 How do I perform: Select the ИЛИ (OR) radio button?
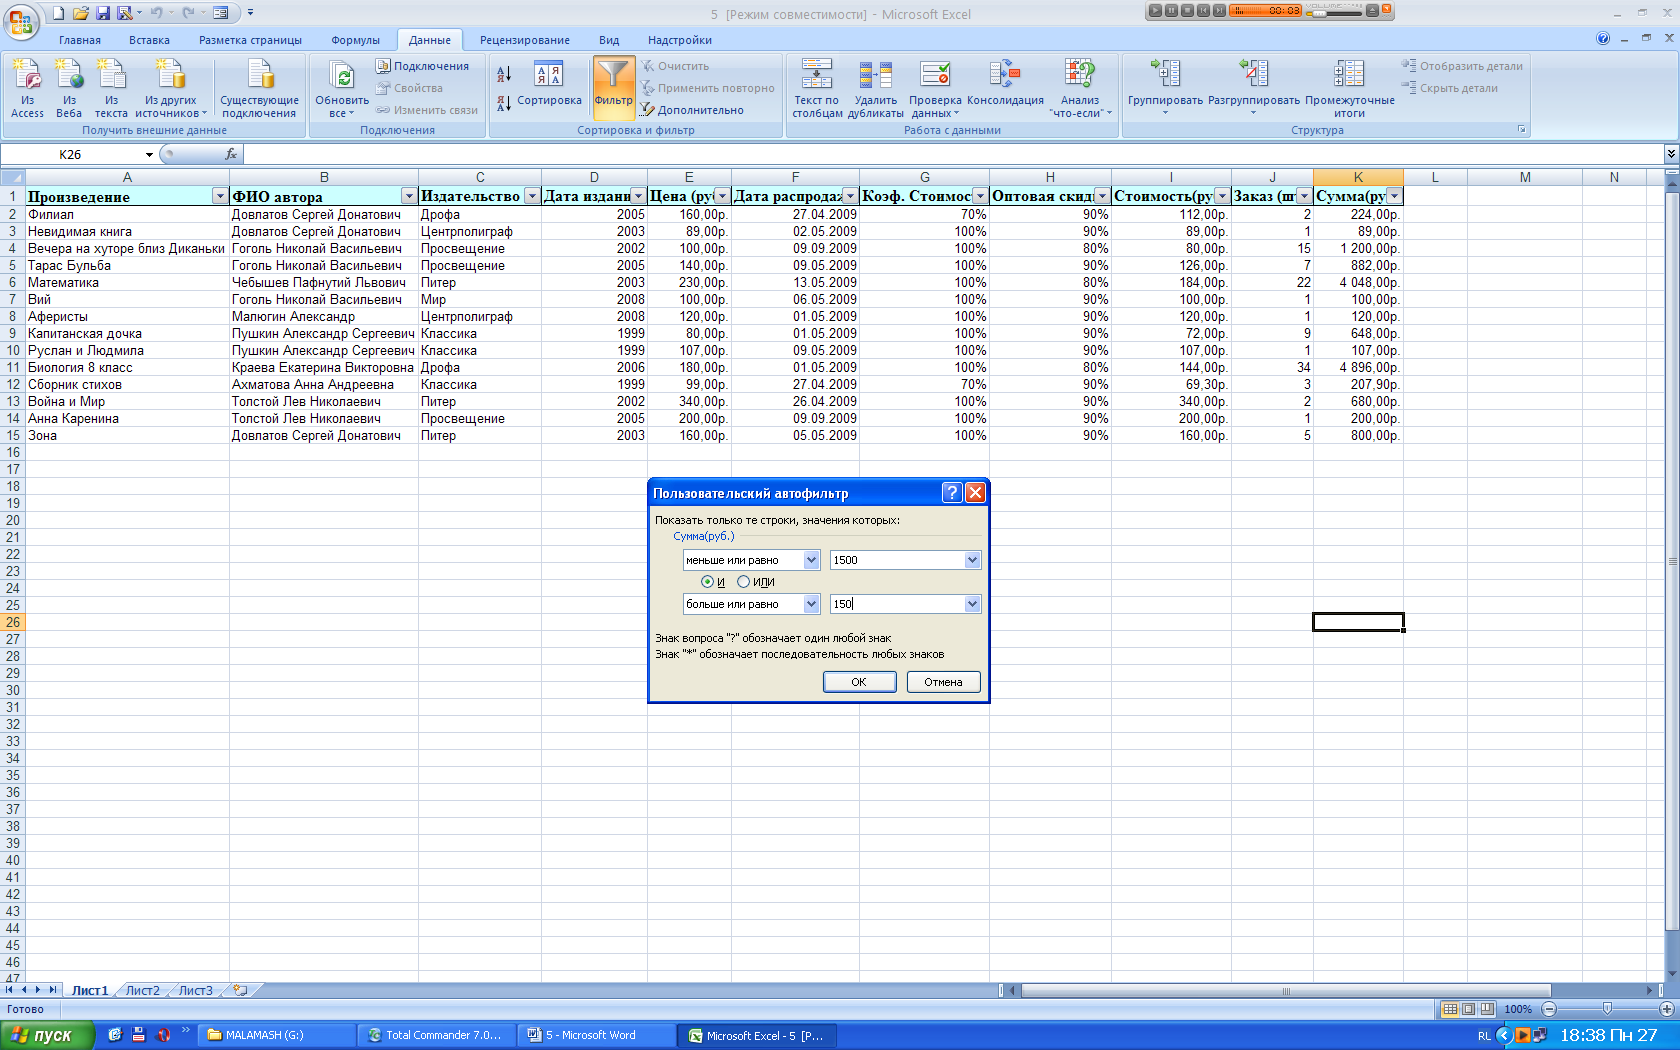click(x=743, y=582)
